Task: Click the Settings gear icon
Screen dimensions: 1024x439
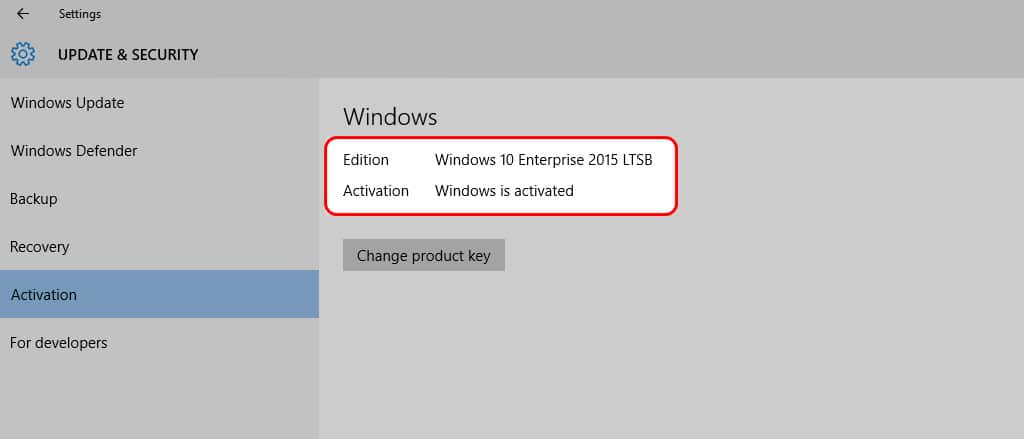Action: point(23,54)
